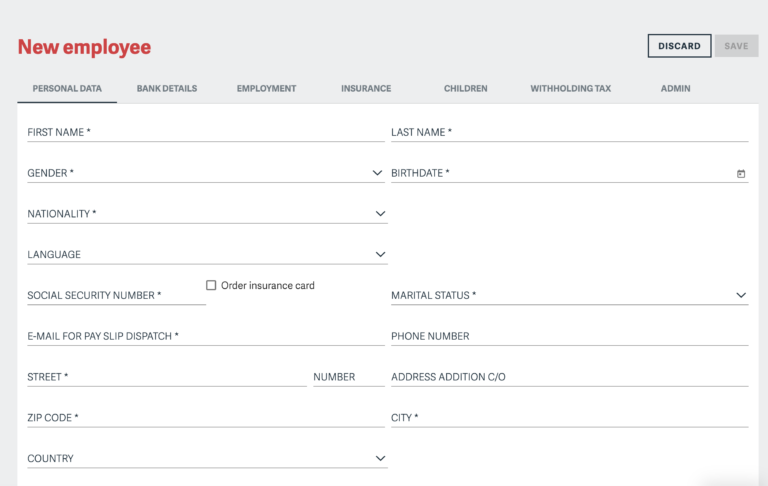Focus the First Name input field

(205, 132)
